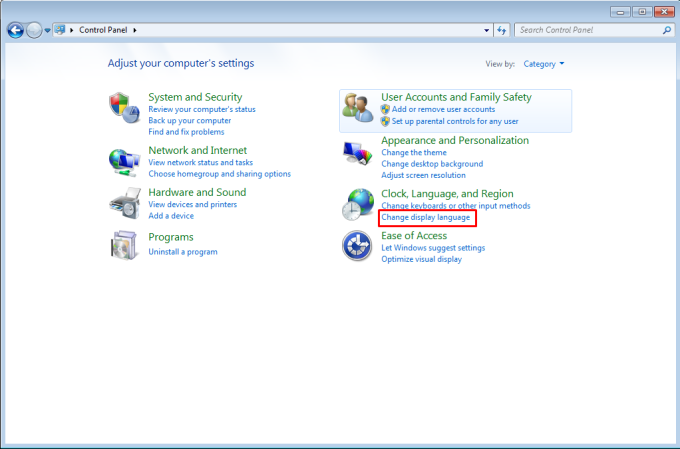
Task: Open Add or remove user accounts link
Action: point(443,109)
